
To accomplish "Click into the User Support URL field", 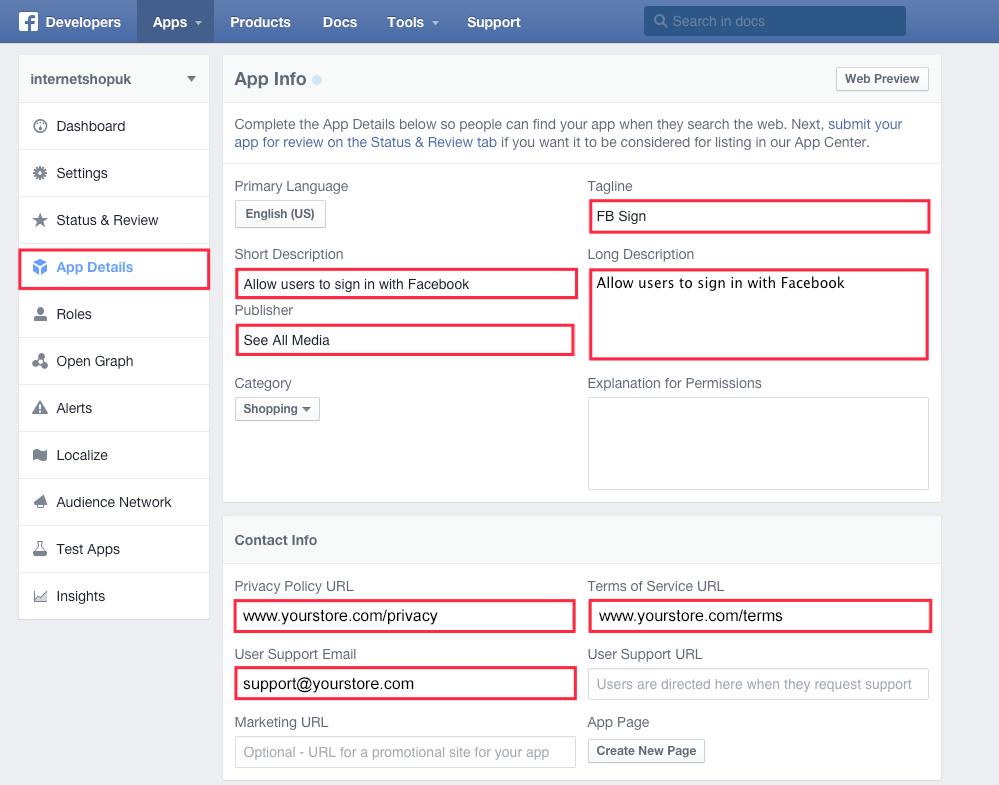I will 758,684.
